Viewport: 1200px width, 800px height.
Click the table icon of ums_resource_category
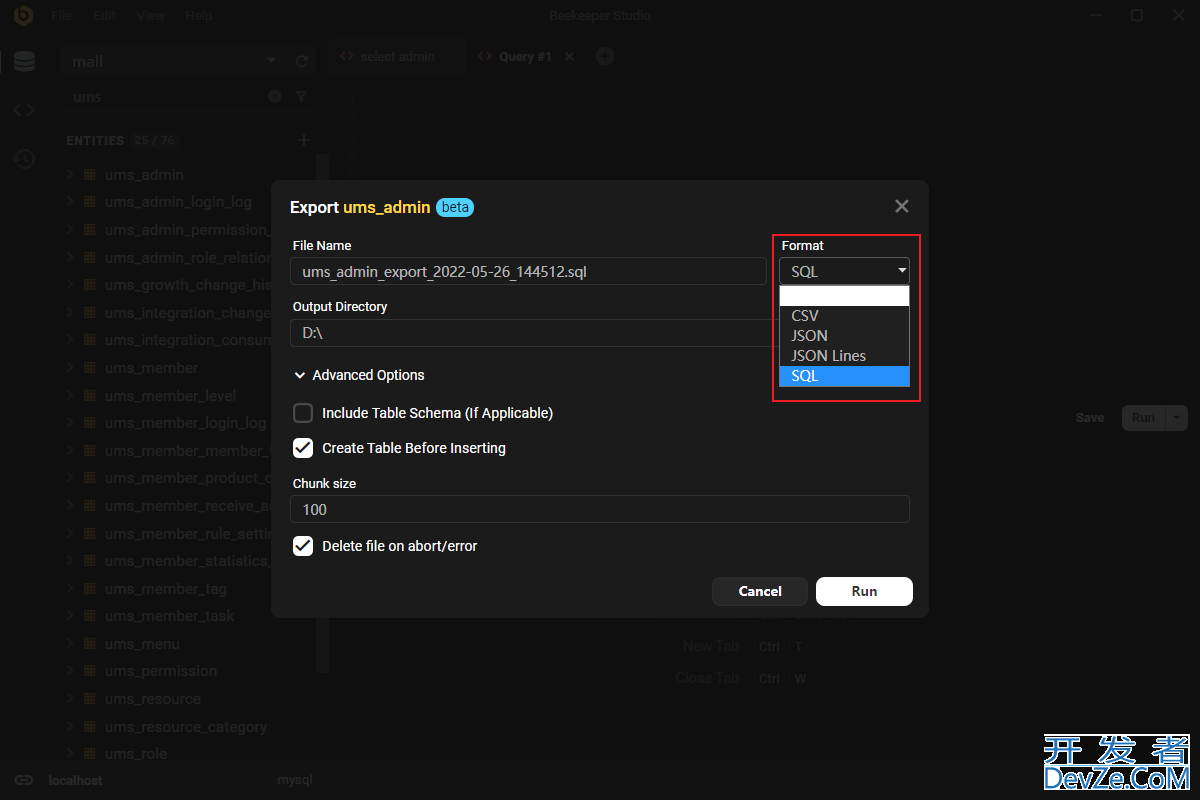tap(90, 727)
